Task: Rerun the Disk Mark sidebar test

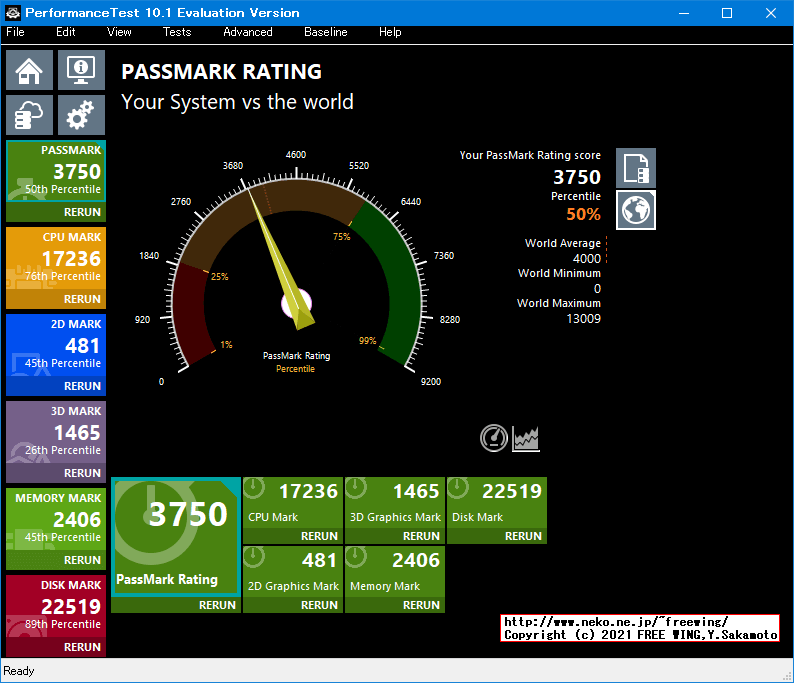Action: [x=82, y=647]
